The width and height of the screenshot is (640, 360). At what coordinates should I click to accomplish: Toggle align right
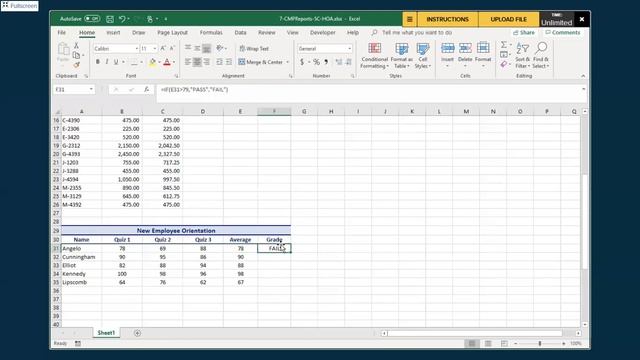(x=207, y=62)
